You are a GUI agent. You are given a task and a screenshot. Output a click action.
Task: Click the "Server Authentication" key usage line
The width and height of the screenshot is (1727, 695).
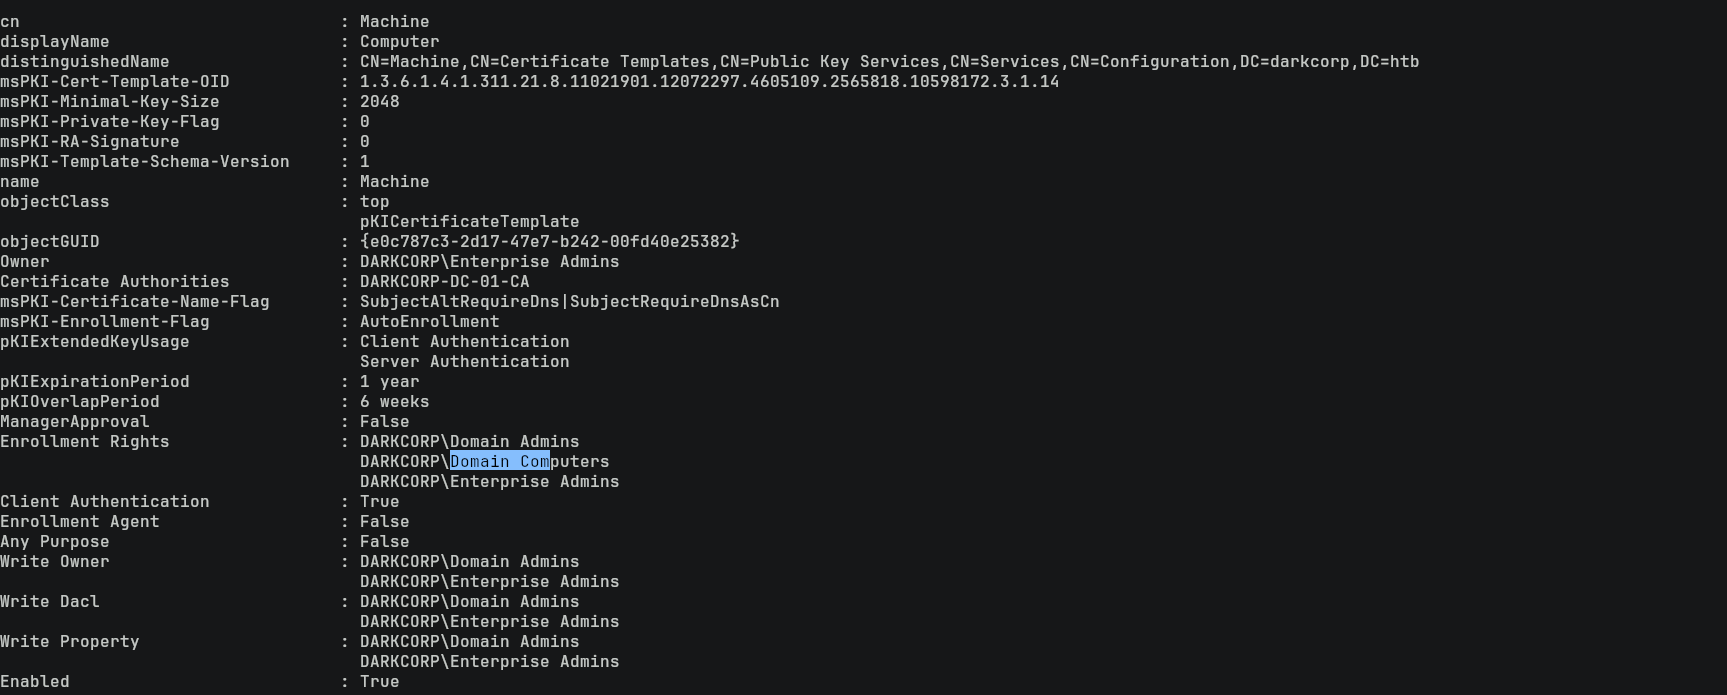pyautogui.click(x=464, y=361)
